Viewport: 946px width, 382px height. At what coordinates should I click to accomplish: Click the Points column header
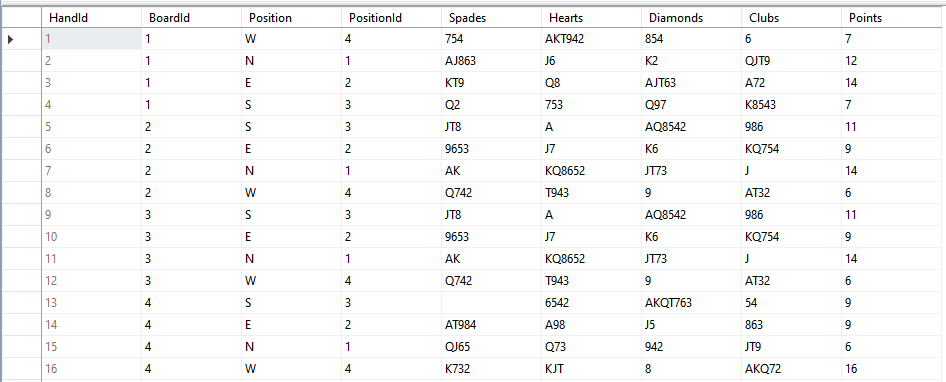point(894,18)
